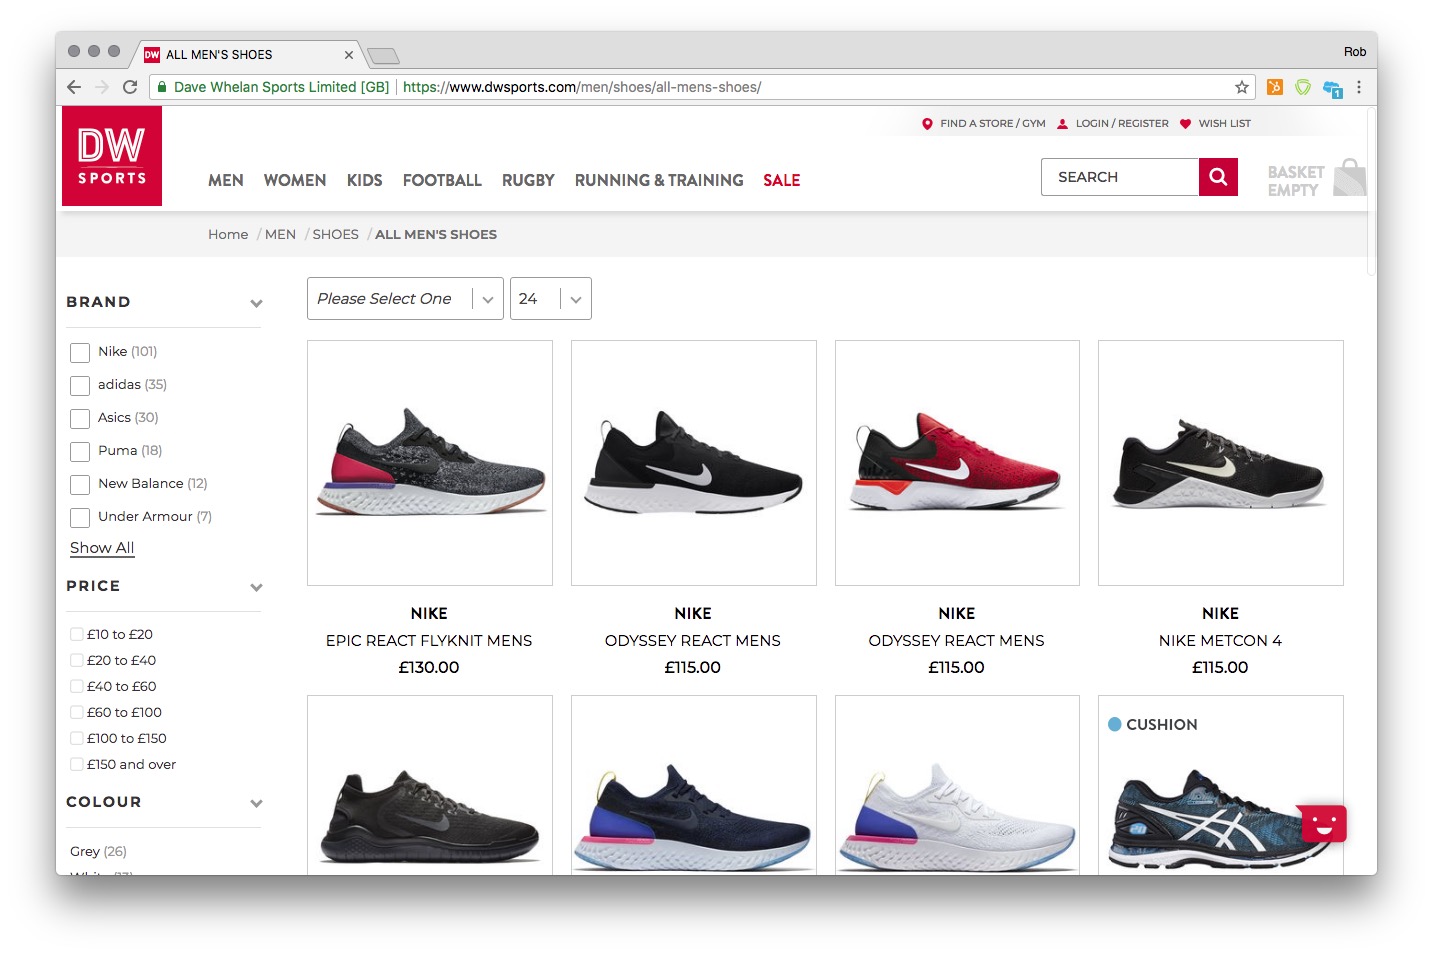Open Chrome's three-dot menu
The image size is (1433, 955).
pyautogui.click(x=1358, y=87)
